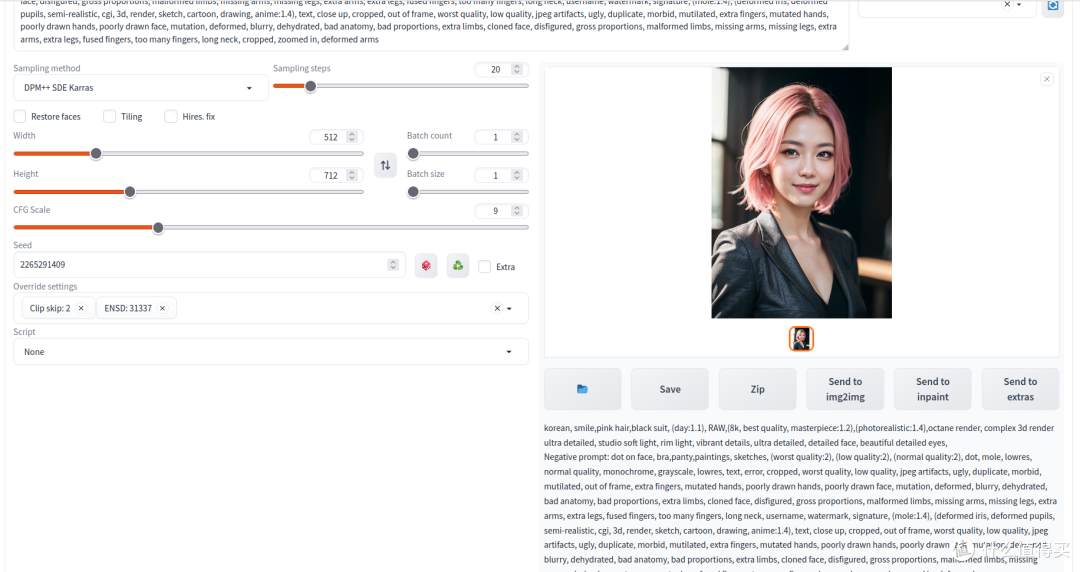Open the Script dropdown set to None

coord(271,351)
